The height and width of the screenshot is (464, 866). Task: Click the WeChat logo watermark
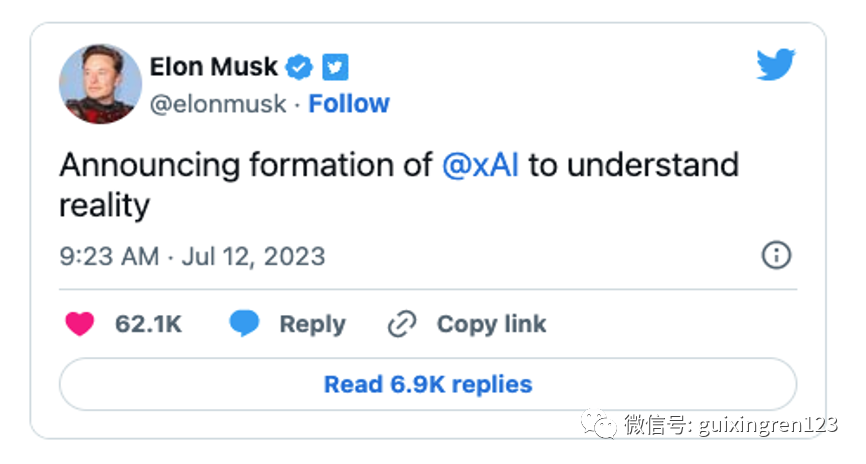click(x=601, y=425)
